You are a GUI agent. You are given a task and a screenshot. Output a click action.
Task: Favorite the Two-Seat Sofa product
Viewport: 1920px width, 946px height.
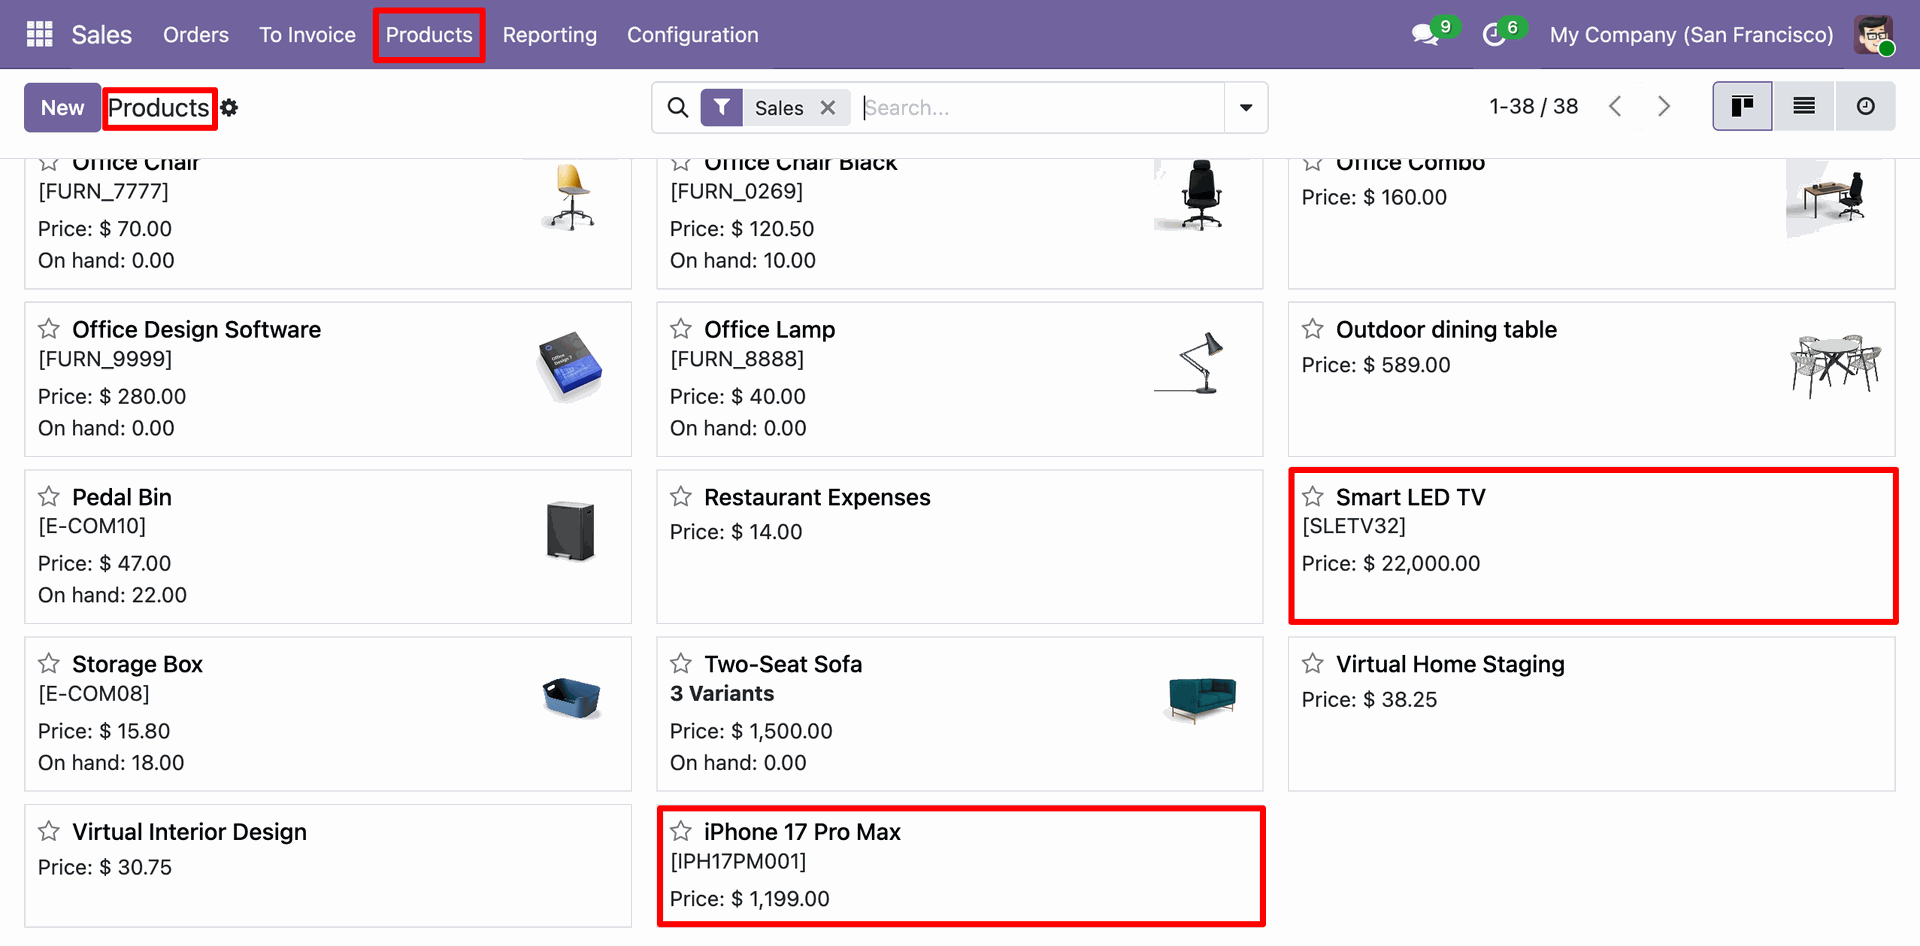click(681, 664)
